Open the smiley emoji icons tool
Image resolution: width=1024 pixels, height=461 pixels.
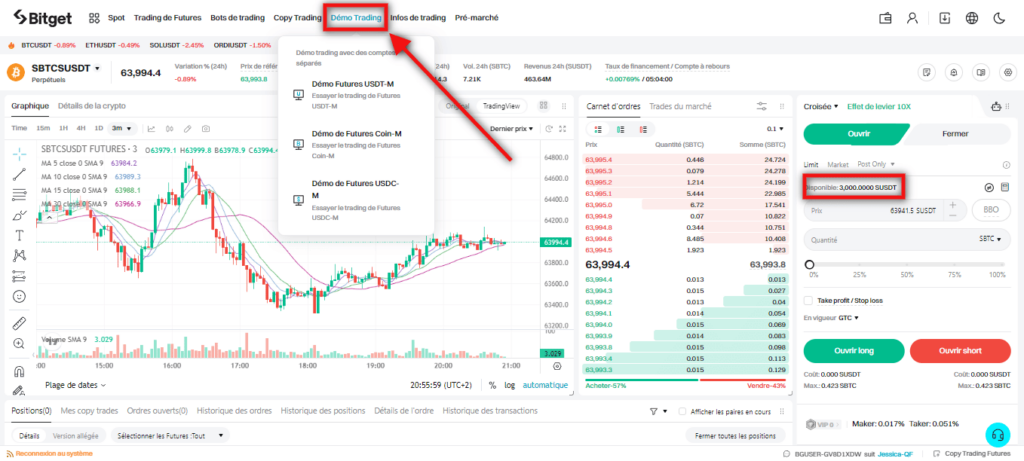[x=20, y=296]
